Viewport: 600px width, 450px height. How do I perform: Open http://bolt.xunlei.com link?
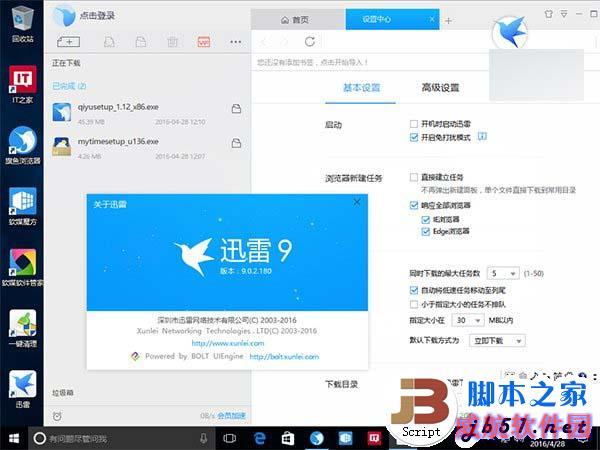coord(284,357)
